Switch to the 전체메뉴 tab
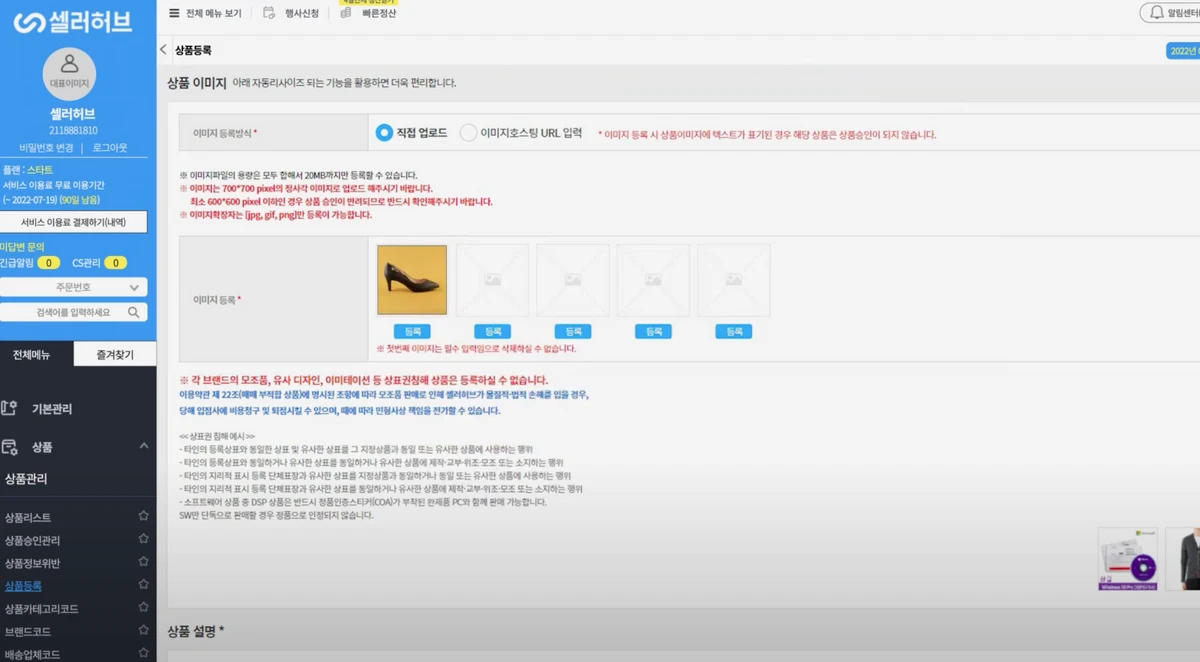This screenshot has height=662, width=1200. [x=37, y=354]
